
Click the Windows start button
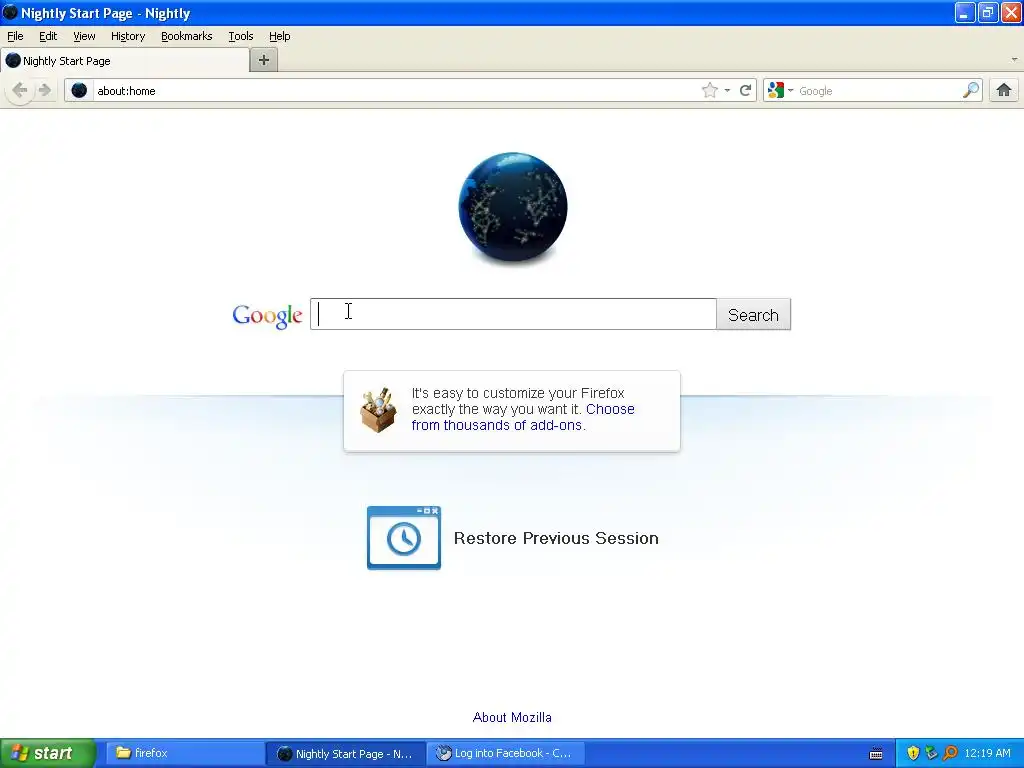click(x=48, y=753)
